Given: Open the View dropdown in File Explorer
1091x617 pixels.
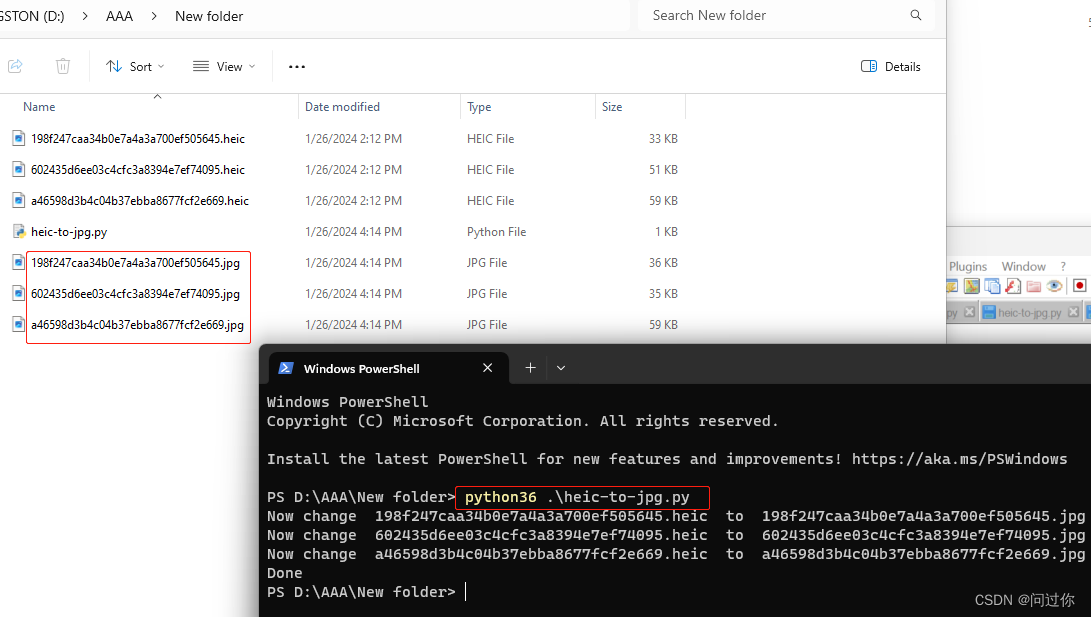Looking at the screenshot, I should click(x=222, y=65).
